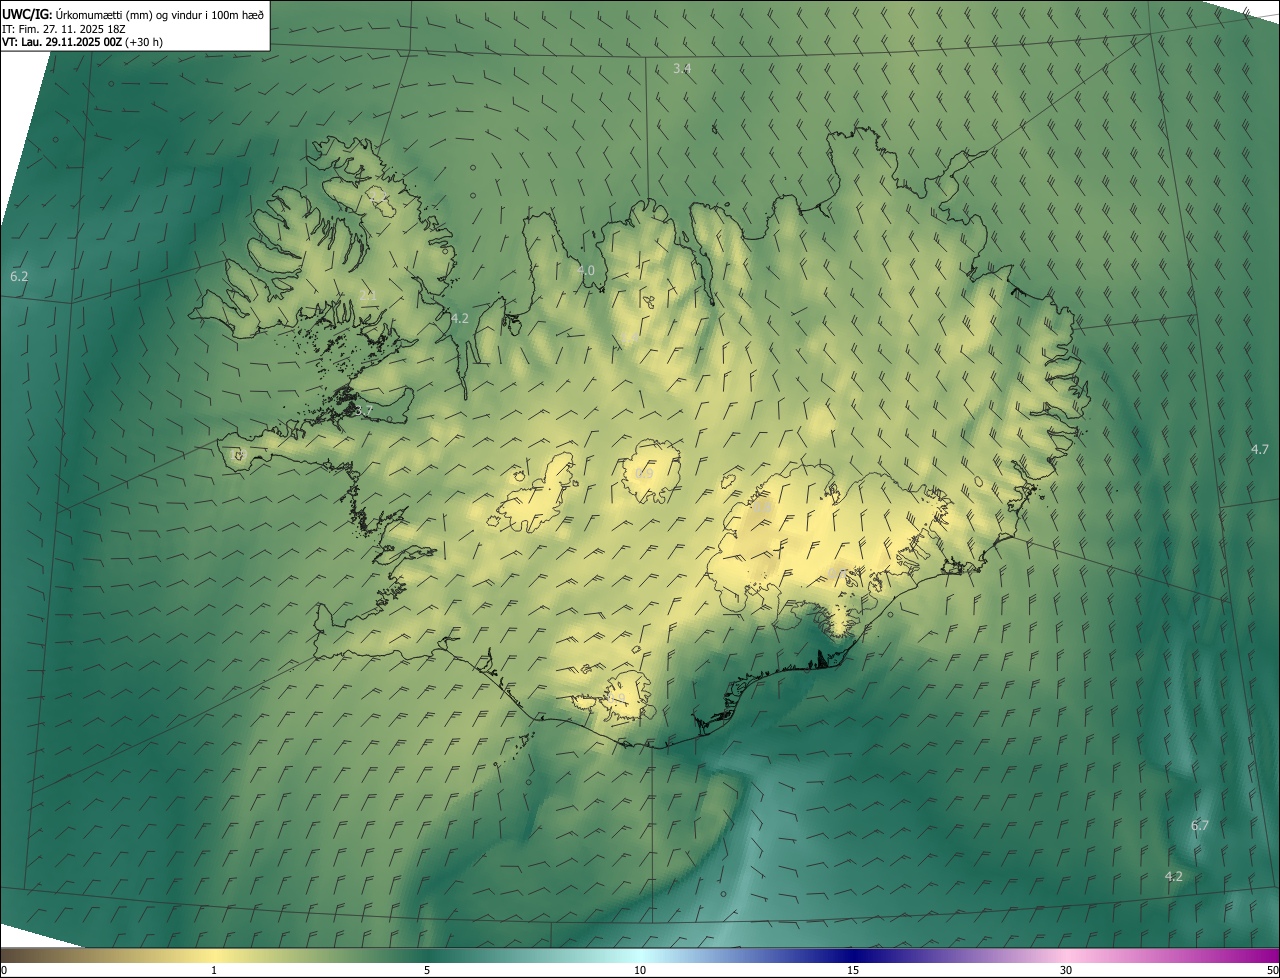Image resolution: width=1280 pixels, height=978 pixels.
Task: Click the 'VT: Lau. 29.11.2025 00Z (+30 h)' line
Action: [82, 42]
